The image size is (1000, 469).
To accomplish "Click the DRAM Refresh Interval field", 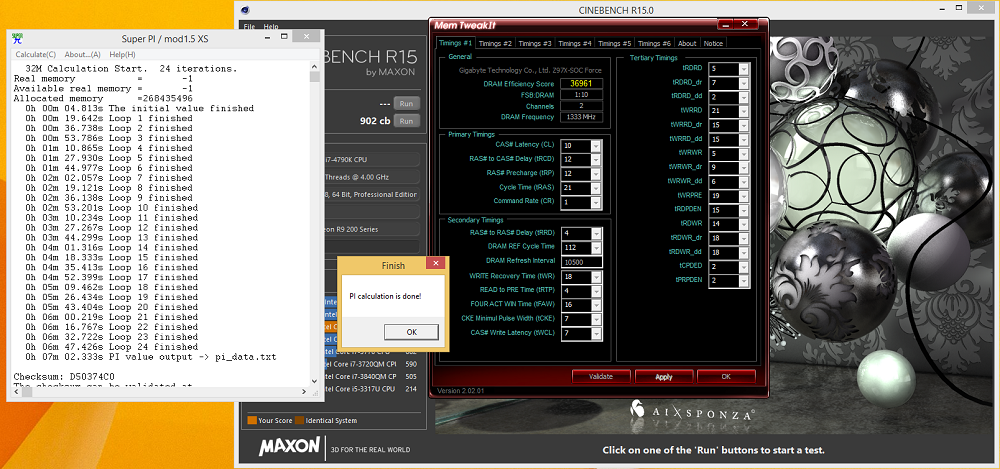I will coord(581,262).
